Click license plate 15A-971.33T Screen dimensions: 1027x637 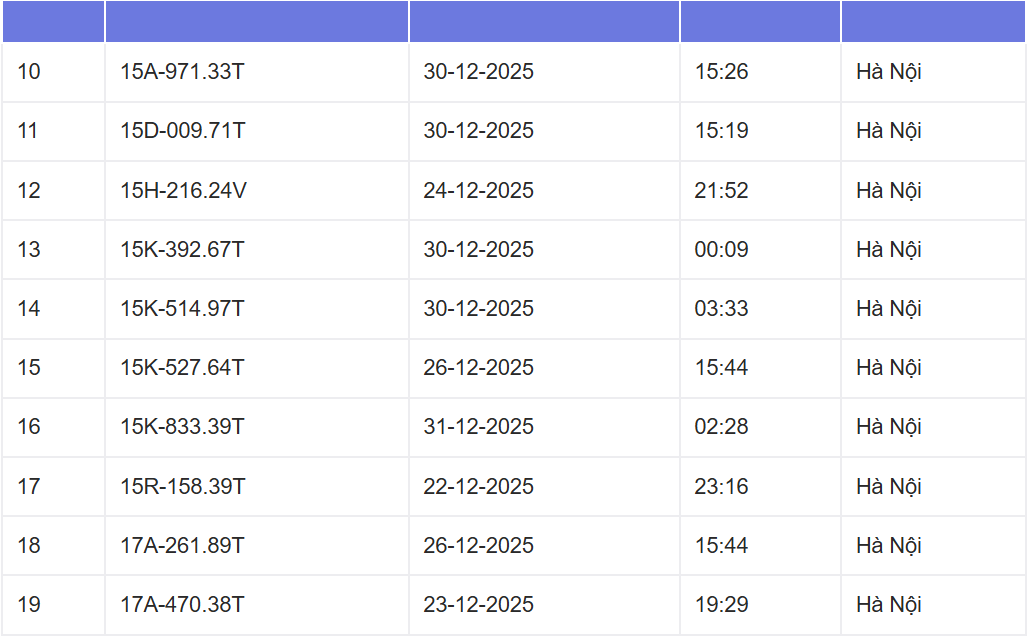[x=183, y=72]
